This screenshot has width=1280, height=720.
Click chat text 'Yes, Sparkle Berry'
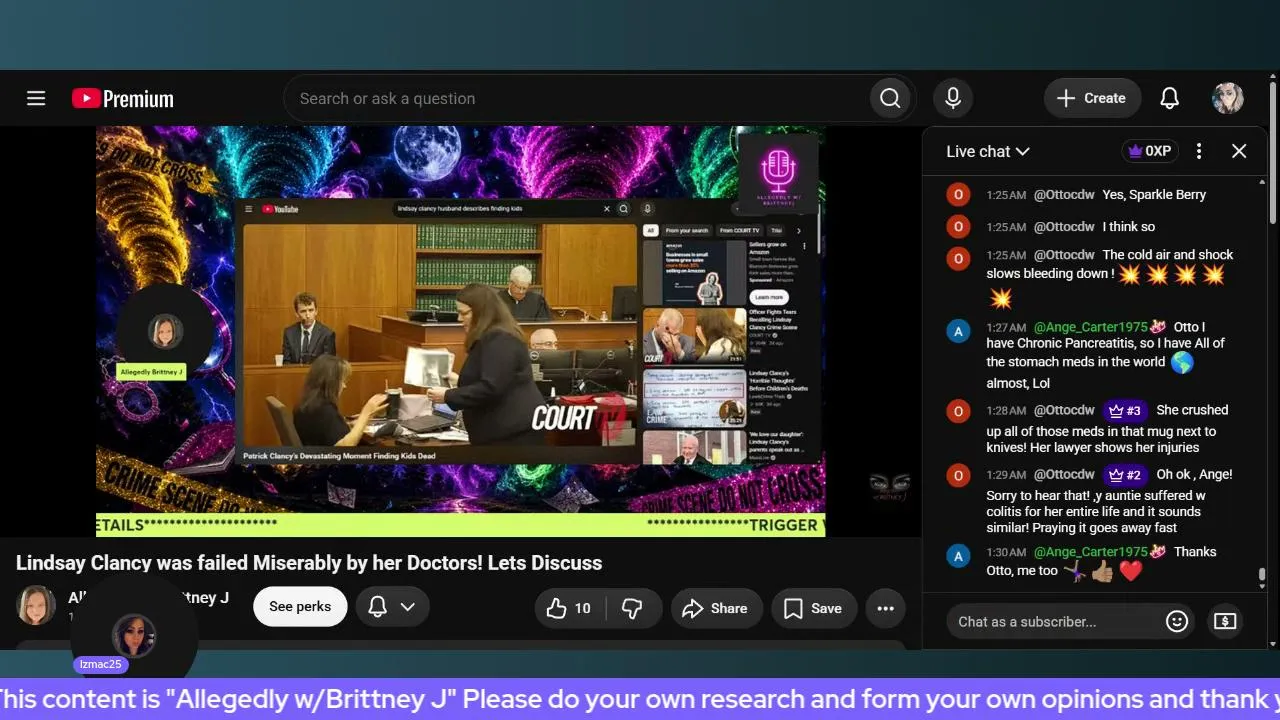1154,195
